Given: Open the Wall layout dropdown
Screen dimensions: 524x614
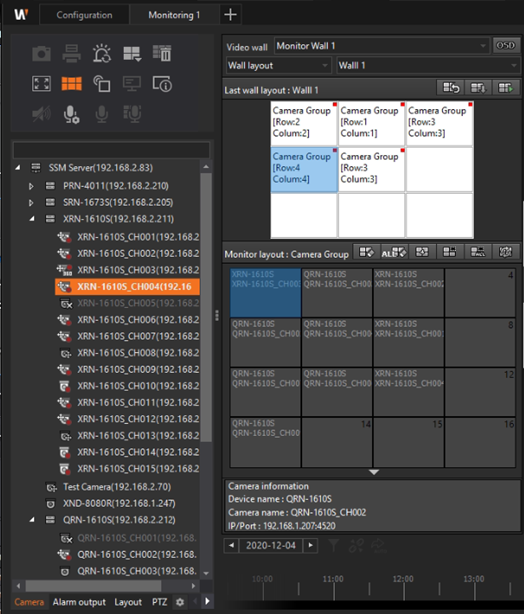Looking at the screenshot, I should click(x=279, y=65).
